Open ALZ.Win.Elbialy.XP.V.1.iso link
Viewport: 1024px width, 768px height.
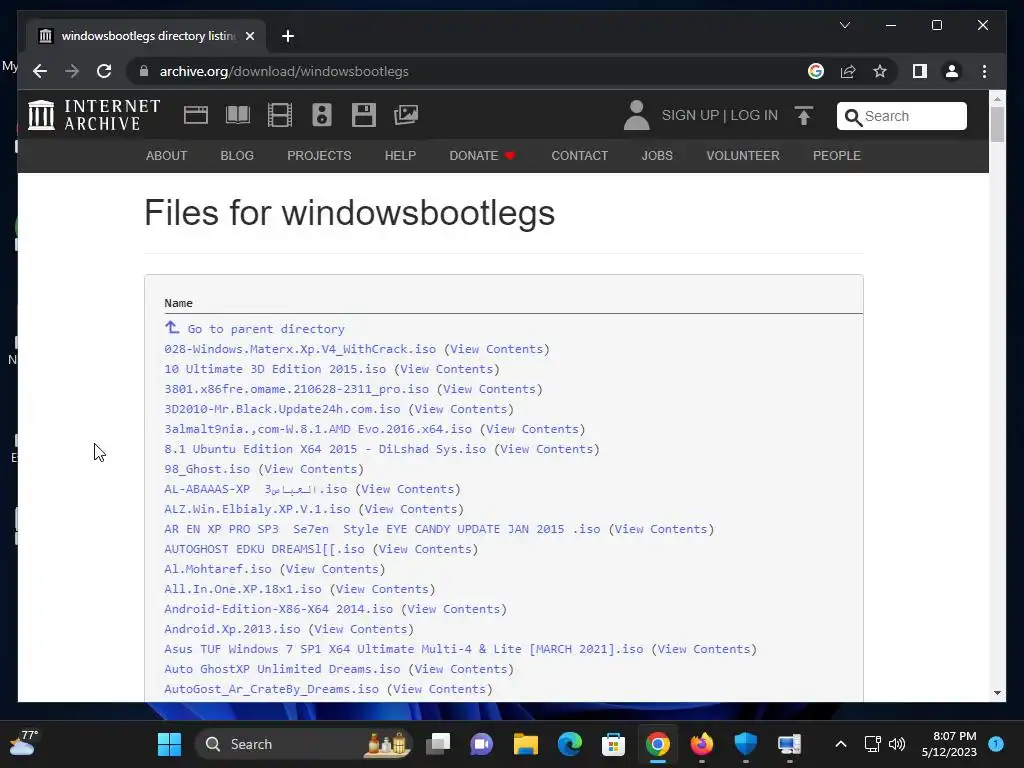tap(257, 509)
